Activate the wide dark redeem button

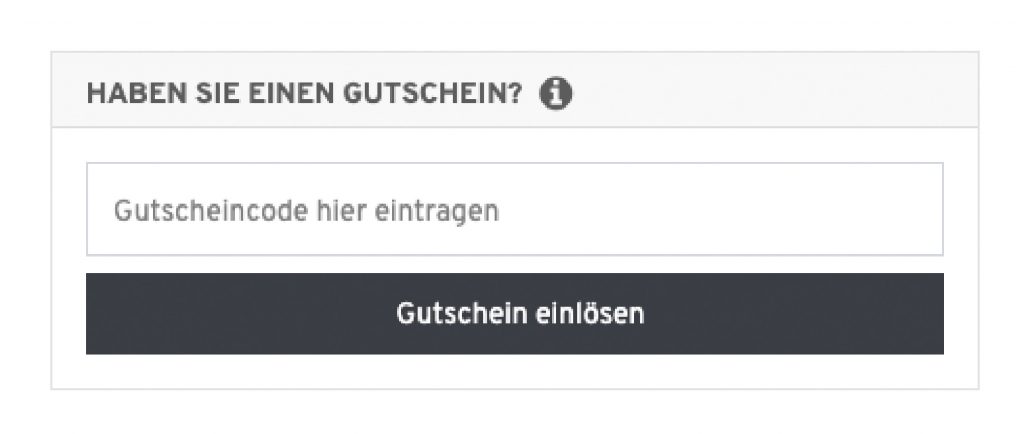click(x=515, y=314)
